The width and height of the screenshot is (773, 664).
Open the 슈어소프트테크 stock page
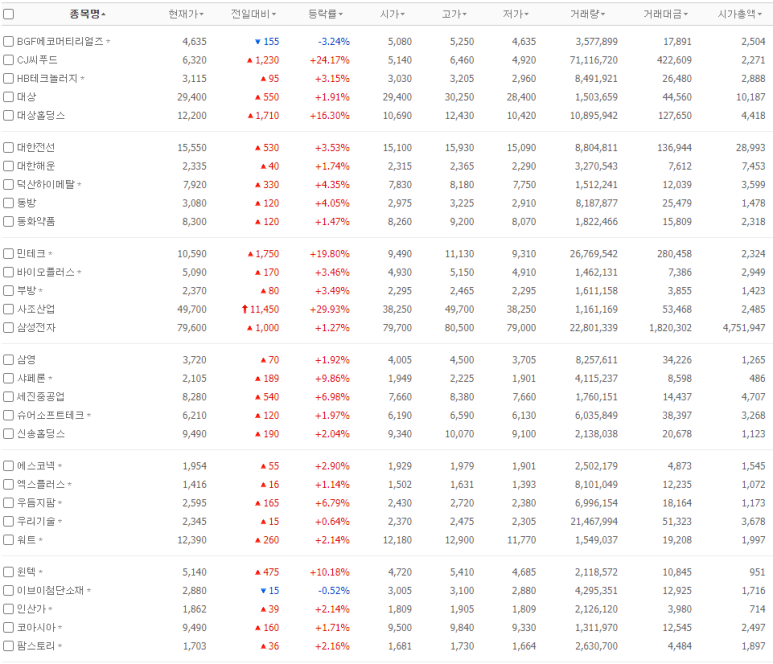point(51,416)
